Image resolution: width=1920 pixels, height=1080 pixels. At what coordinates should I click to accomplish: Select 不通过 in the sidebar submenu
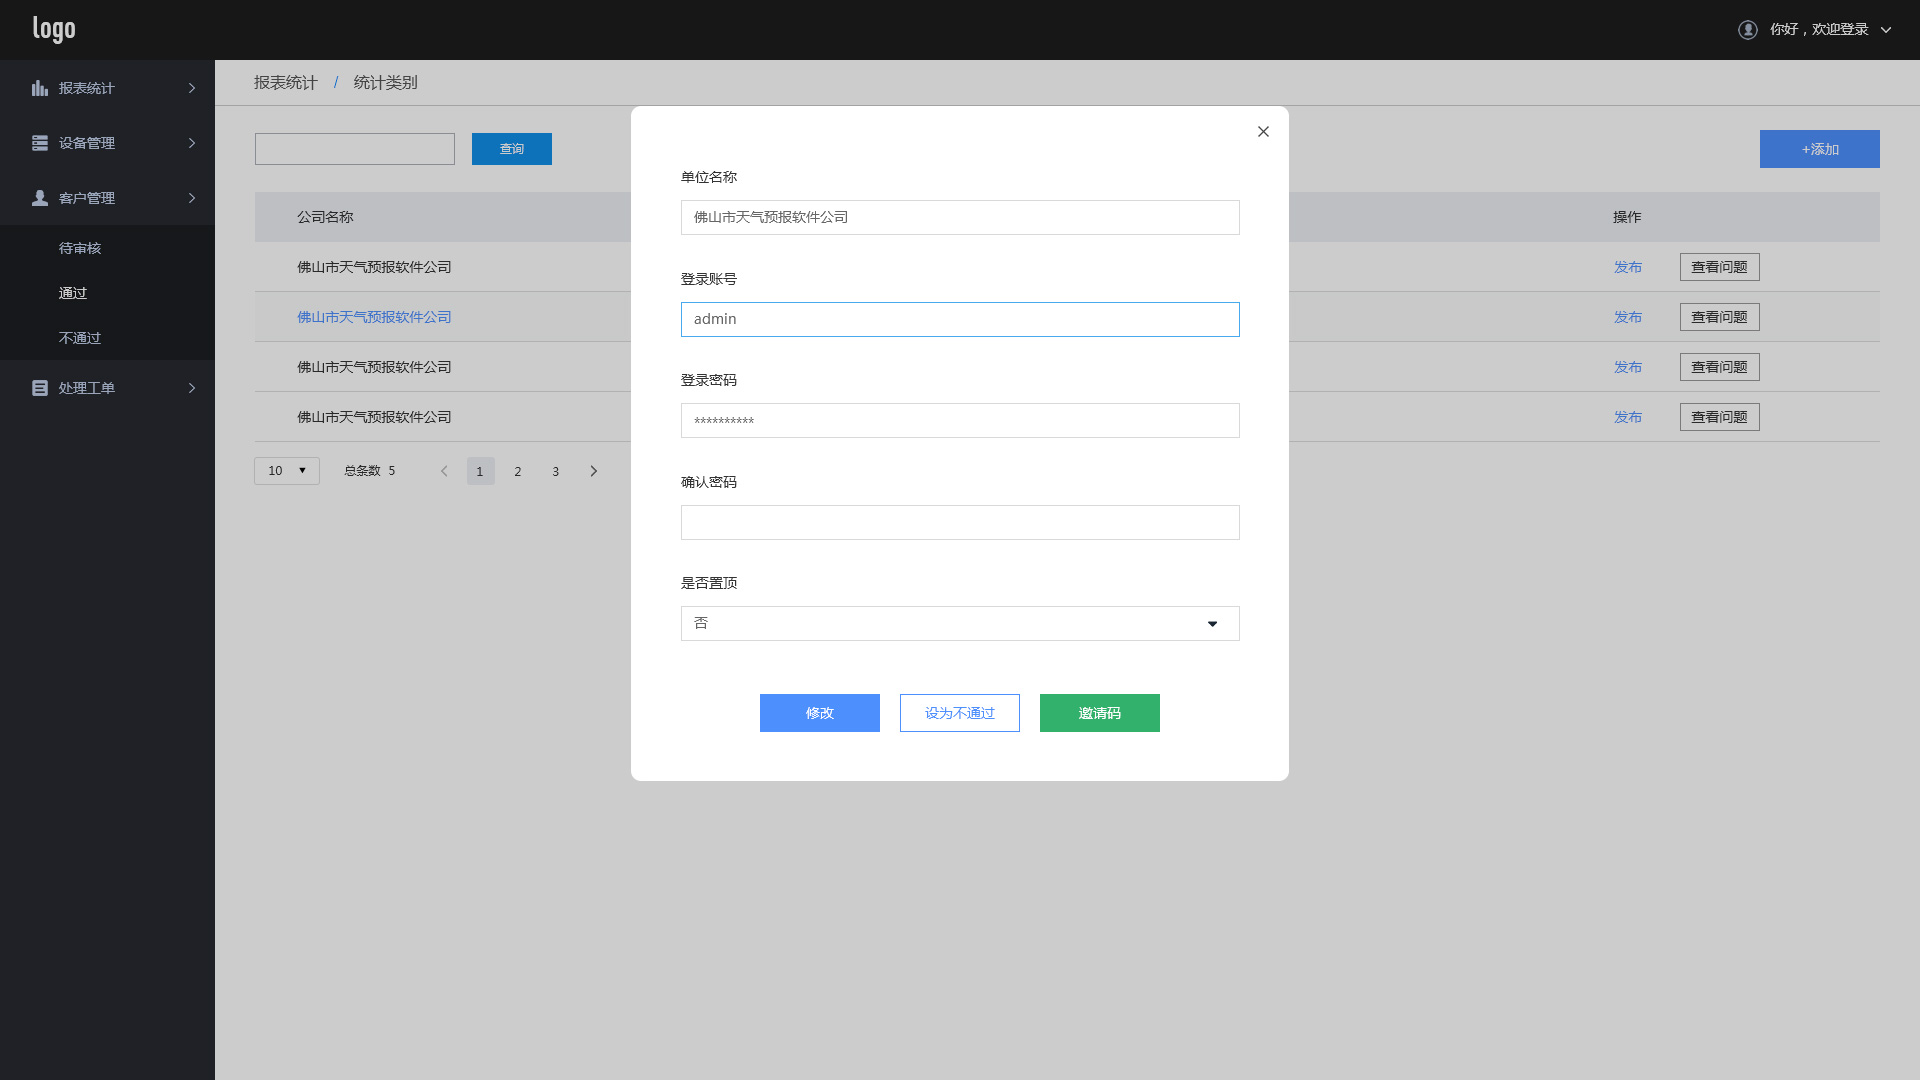pos(80,338)
